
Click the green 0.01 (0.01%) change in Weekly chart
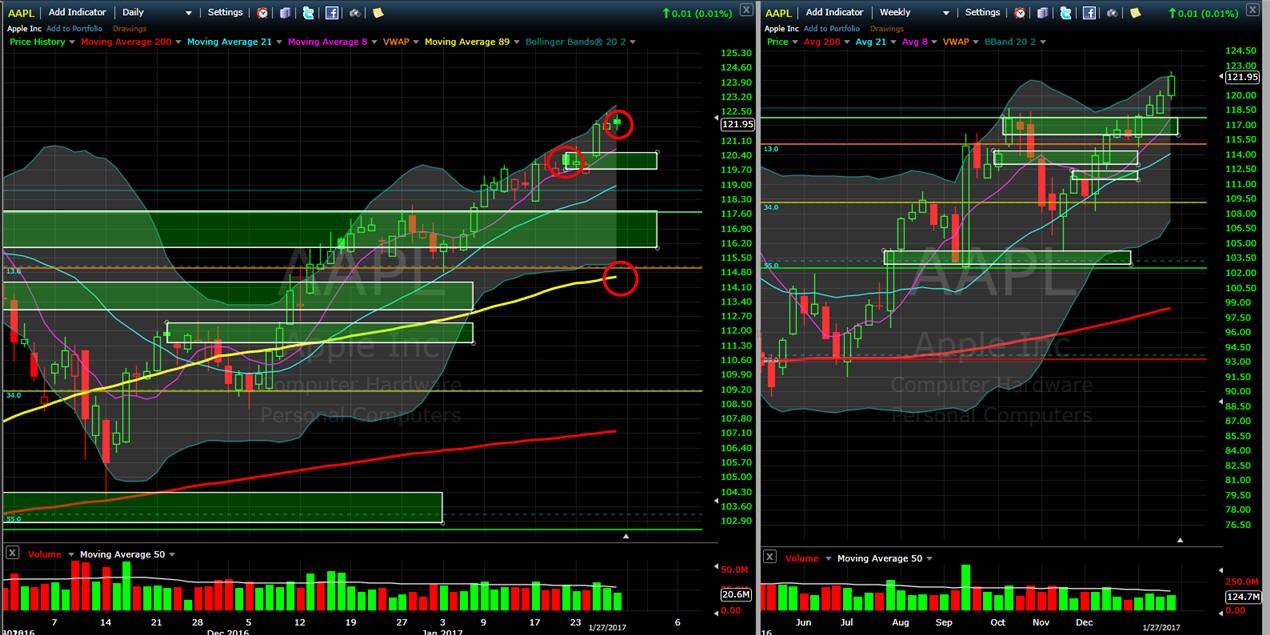pos(1202,13)
